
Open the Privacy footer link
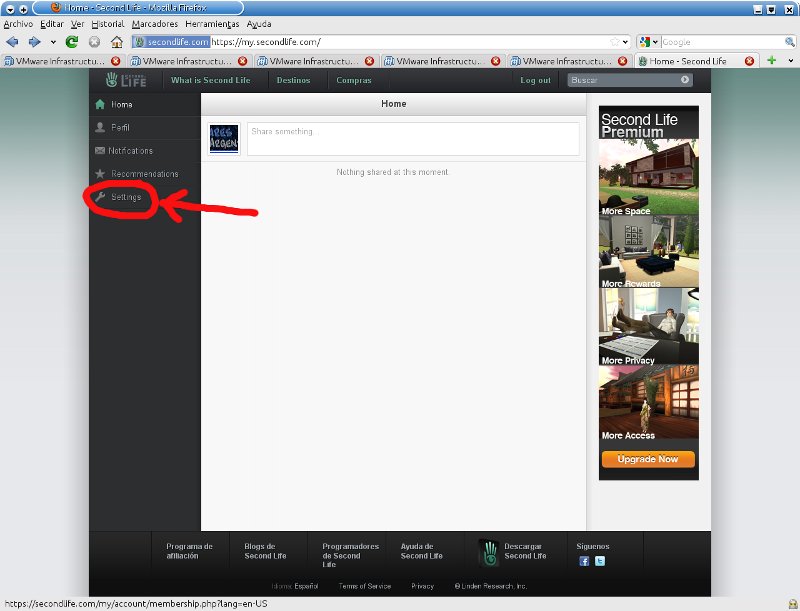coord(422,587)
